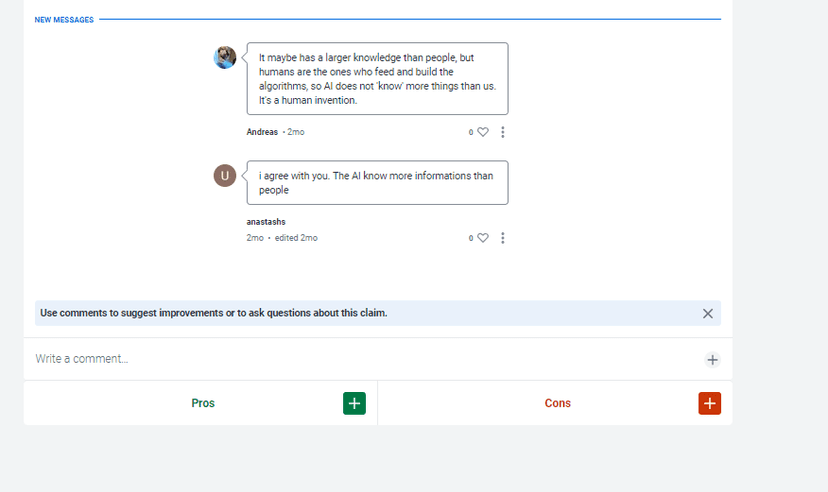Click Andreas's profile avatar photo
This screenshot has height=492, width=828.
(x=225, y=57)
